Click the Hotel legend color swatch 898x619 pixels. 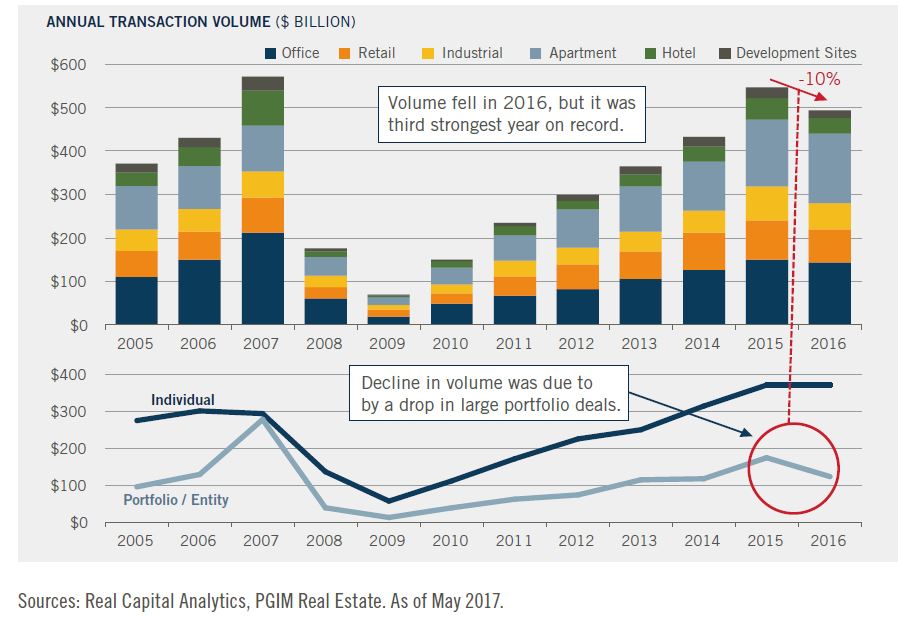click(650, 54)
